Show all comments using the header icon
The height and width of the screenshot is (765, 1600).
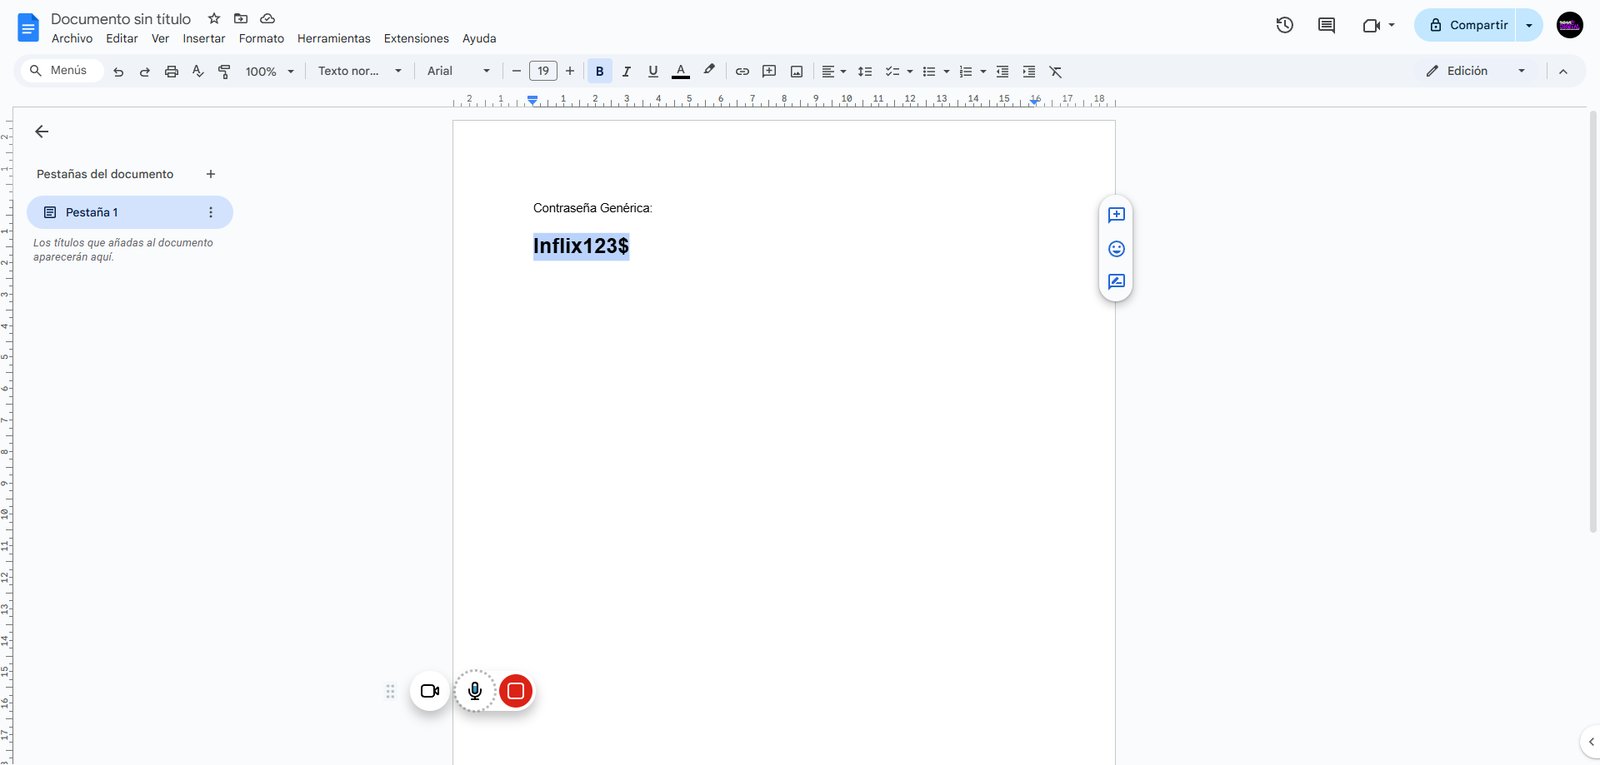1327,25
